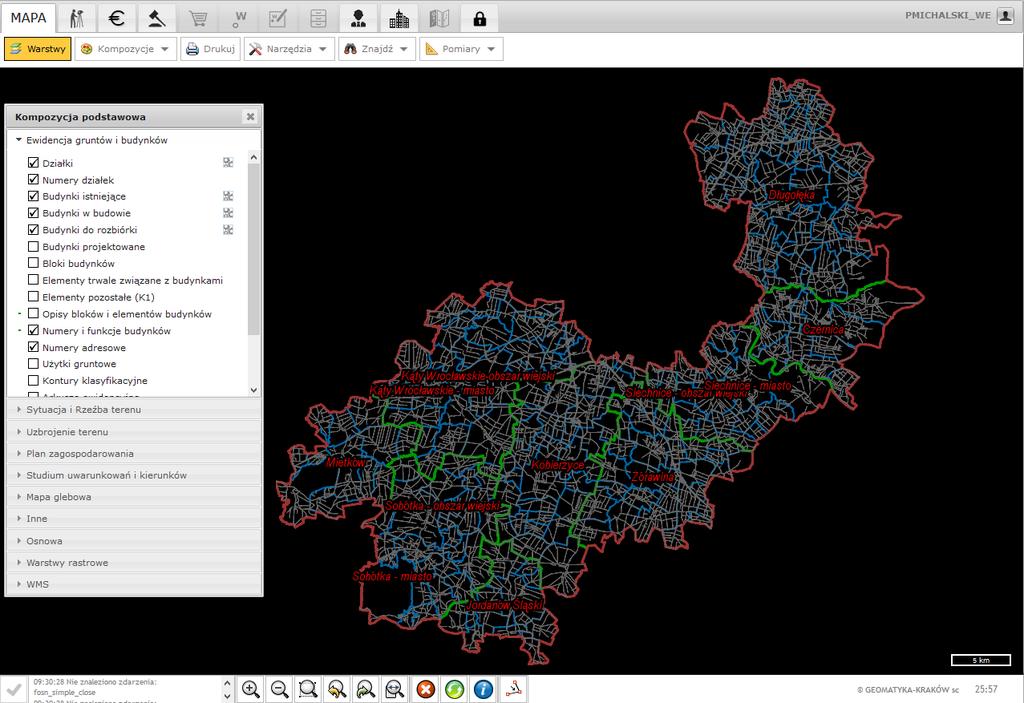The image size is (1024, 703).
Task: Switch to the MAPA tab
Action: [28, 18]
